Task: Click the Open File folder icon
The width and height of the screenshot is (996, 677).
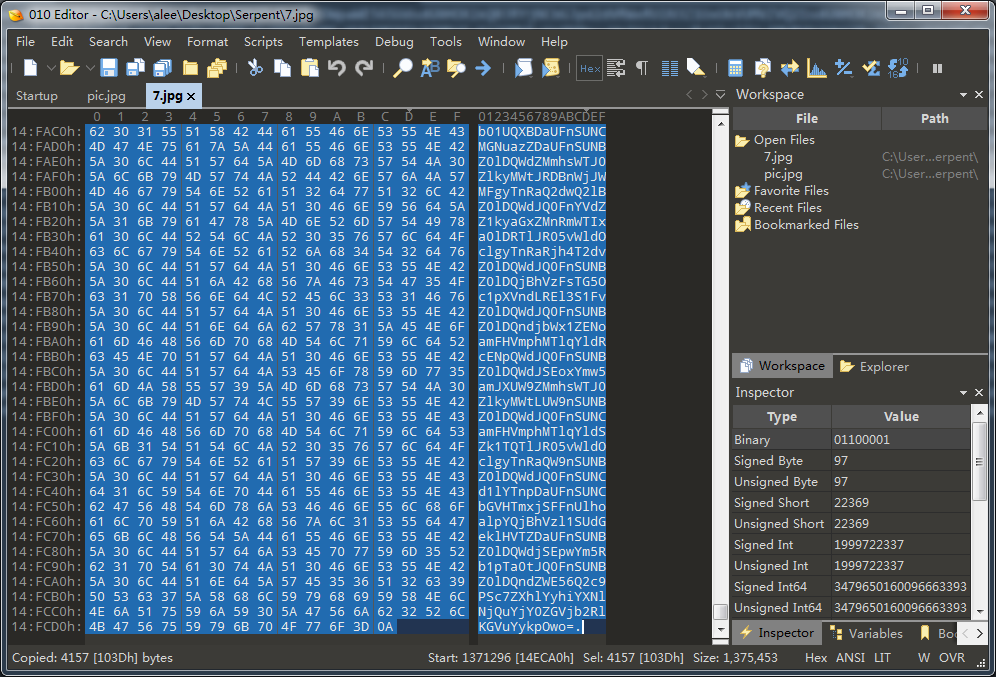Action: pos(69,68)
